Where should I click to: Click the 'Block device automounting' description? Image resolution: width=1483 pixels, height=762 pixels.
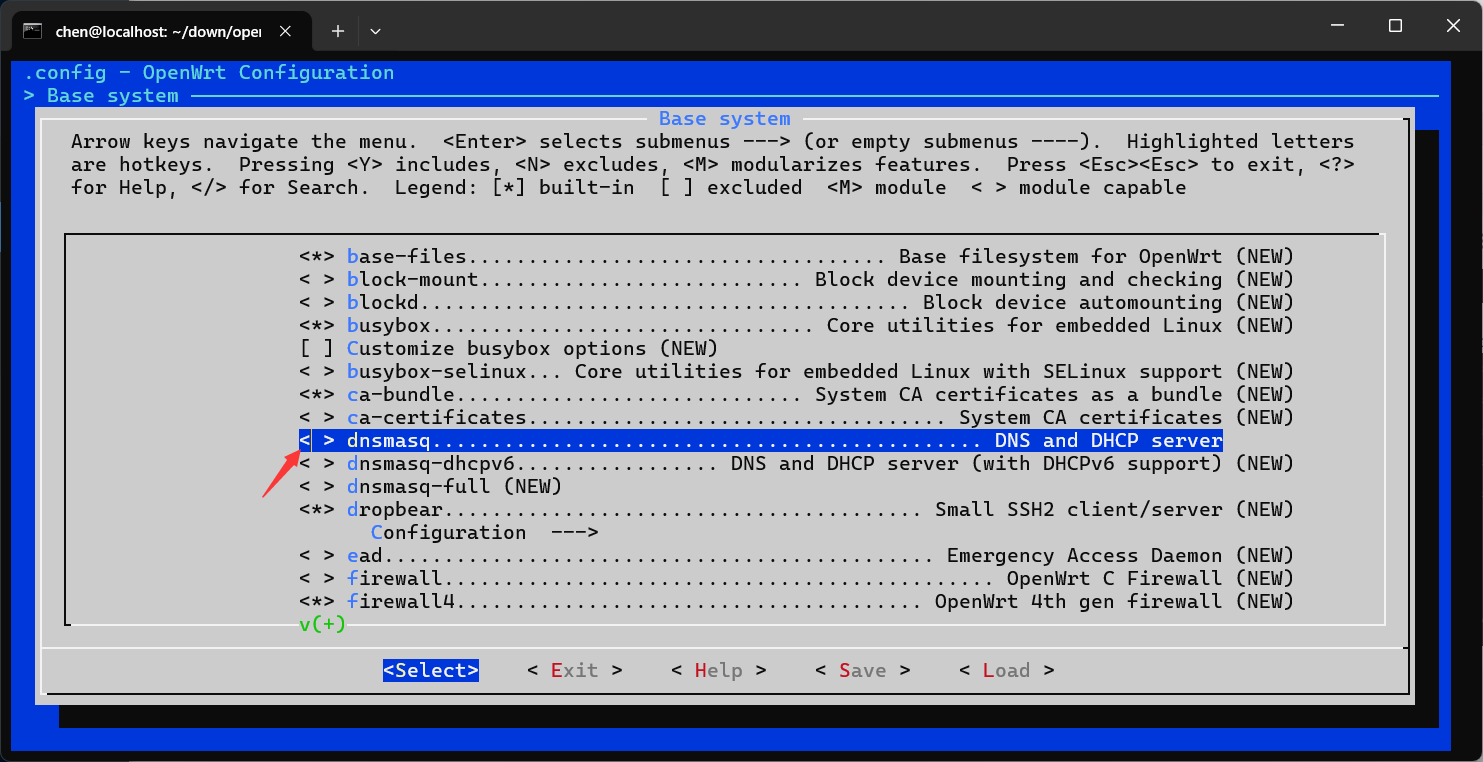(1073, 303)
